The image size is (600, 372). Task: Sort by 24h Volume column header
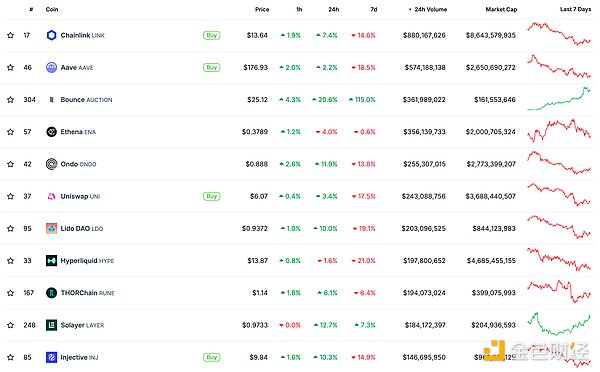(428, 9)
